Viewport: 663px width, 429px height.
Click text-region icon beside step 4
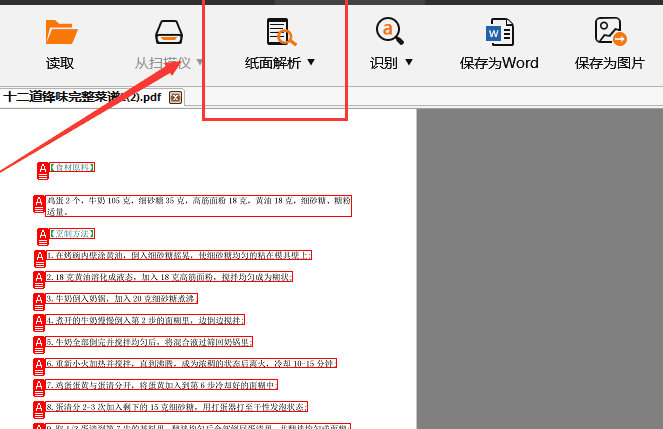39,324
